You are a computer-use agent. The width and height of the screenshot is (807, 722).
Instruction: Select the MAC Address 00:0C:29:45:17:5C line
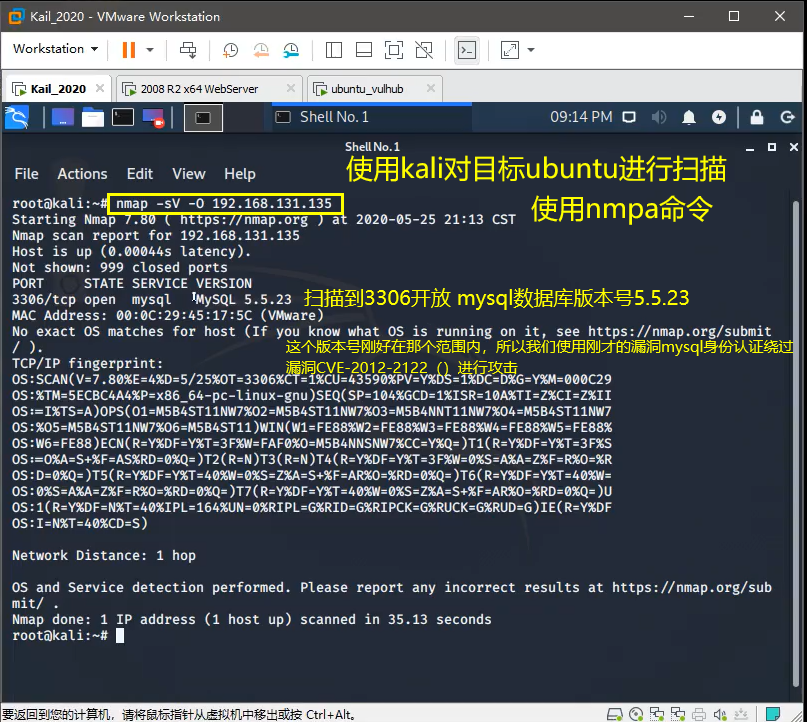(x=168, y=315)
